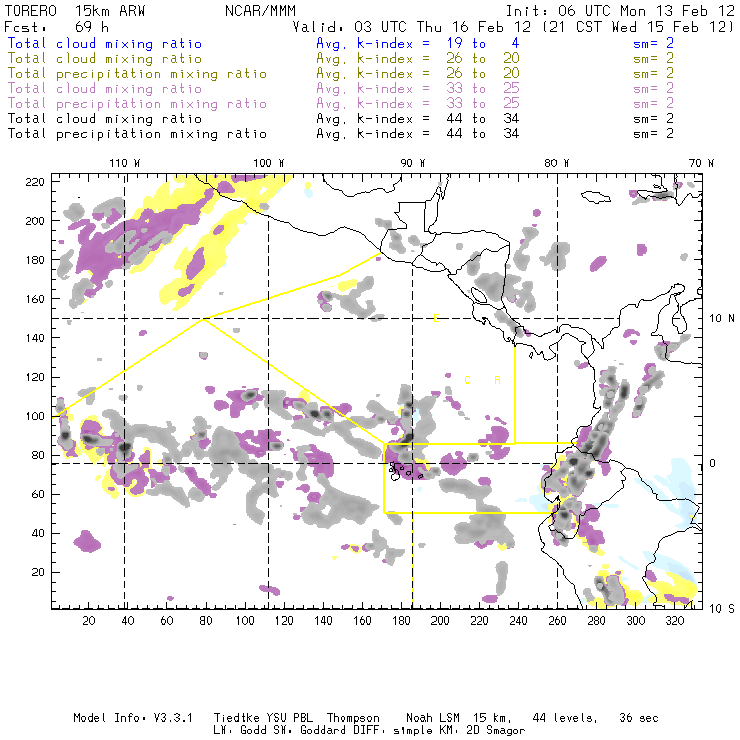Viewport: 740px width, 740px height.
Task: Click the yellow 'E' marker on the map
Action: (437, 319)
